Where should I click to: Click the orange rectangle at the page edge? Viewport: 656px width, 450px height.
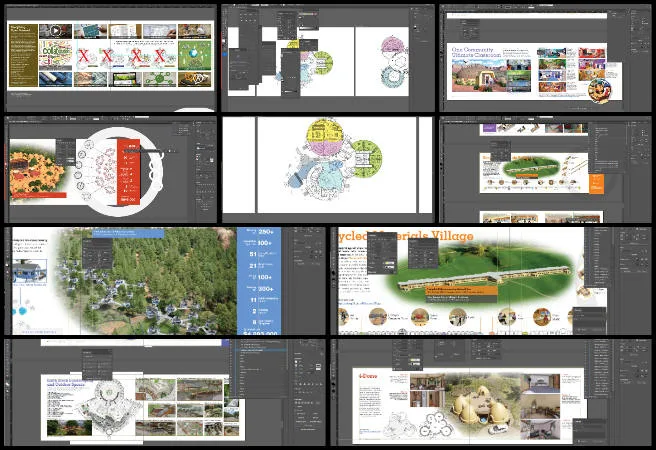point(596,184)
